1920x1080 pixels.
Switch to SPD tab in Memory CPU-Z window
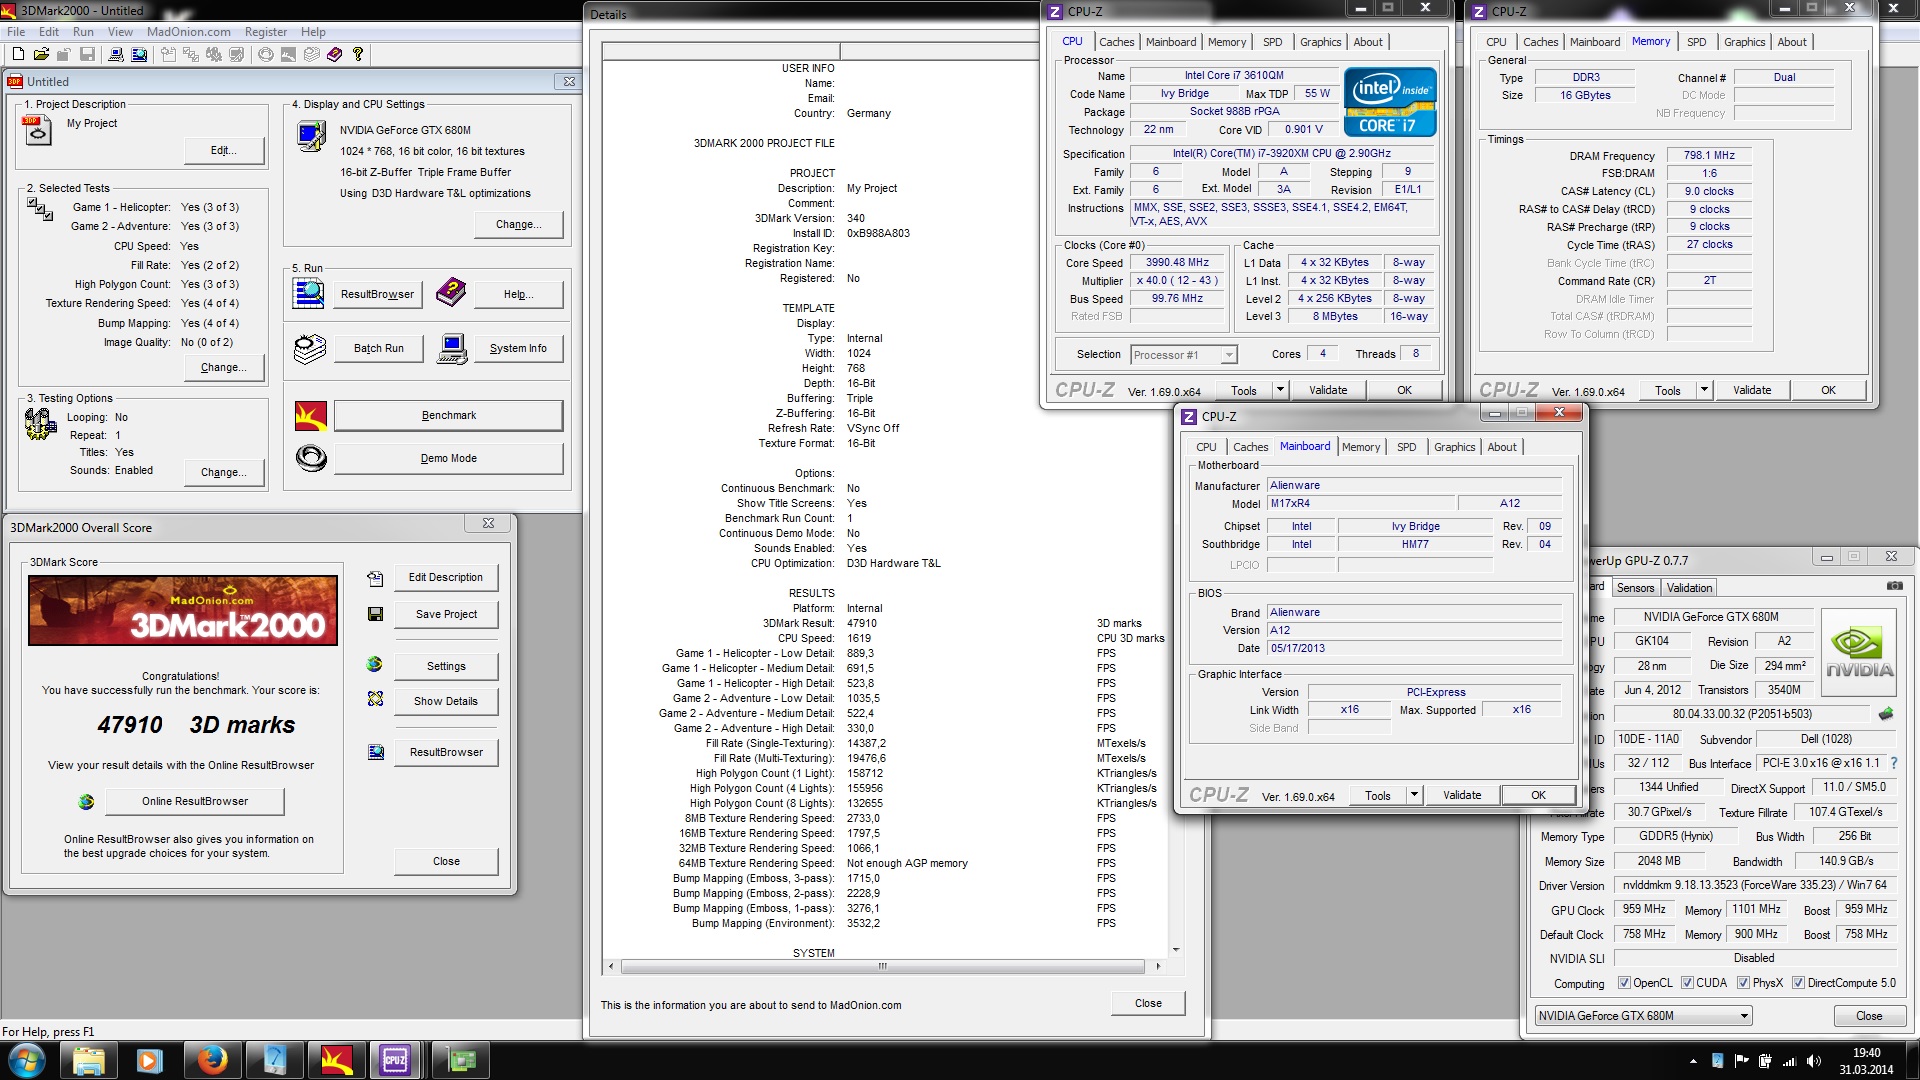[x=1696, y=42]
